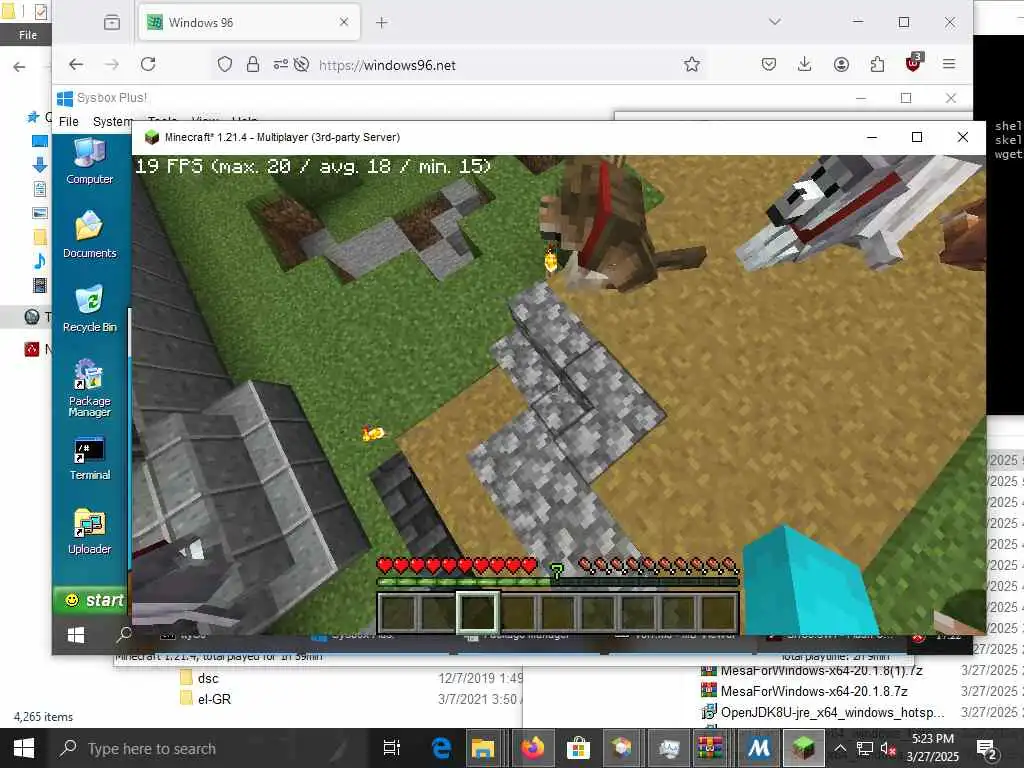
Task: Open the site permissions icon in the address bar
Action: [281, 64]
